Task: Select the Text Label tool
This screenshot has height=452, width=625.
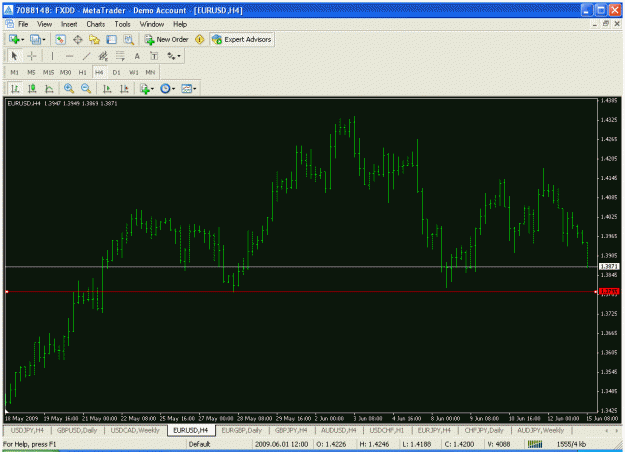Action: tap(154, 56)
